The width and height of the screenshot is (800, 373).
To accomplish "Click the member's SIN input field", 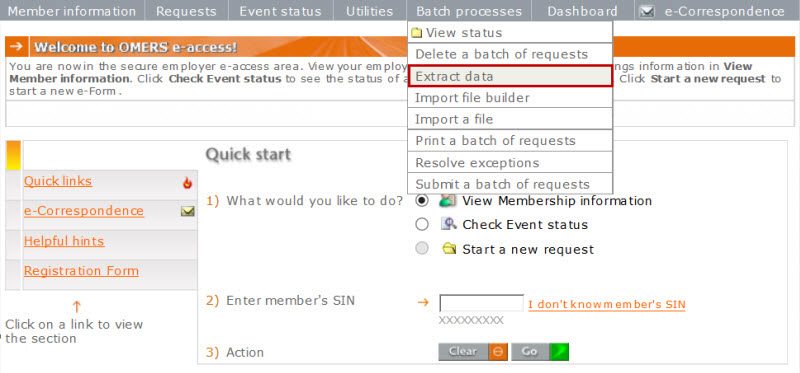I will tap(481, 304).
